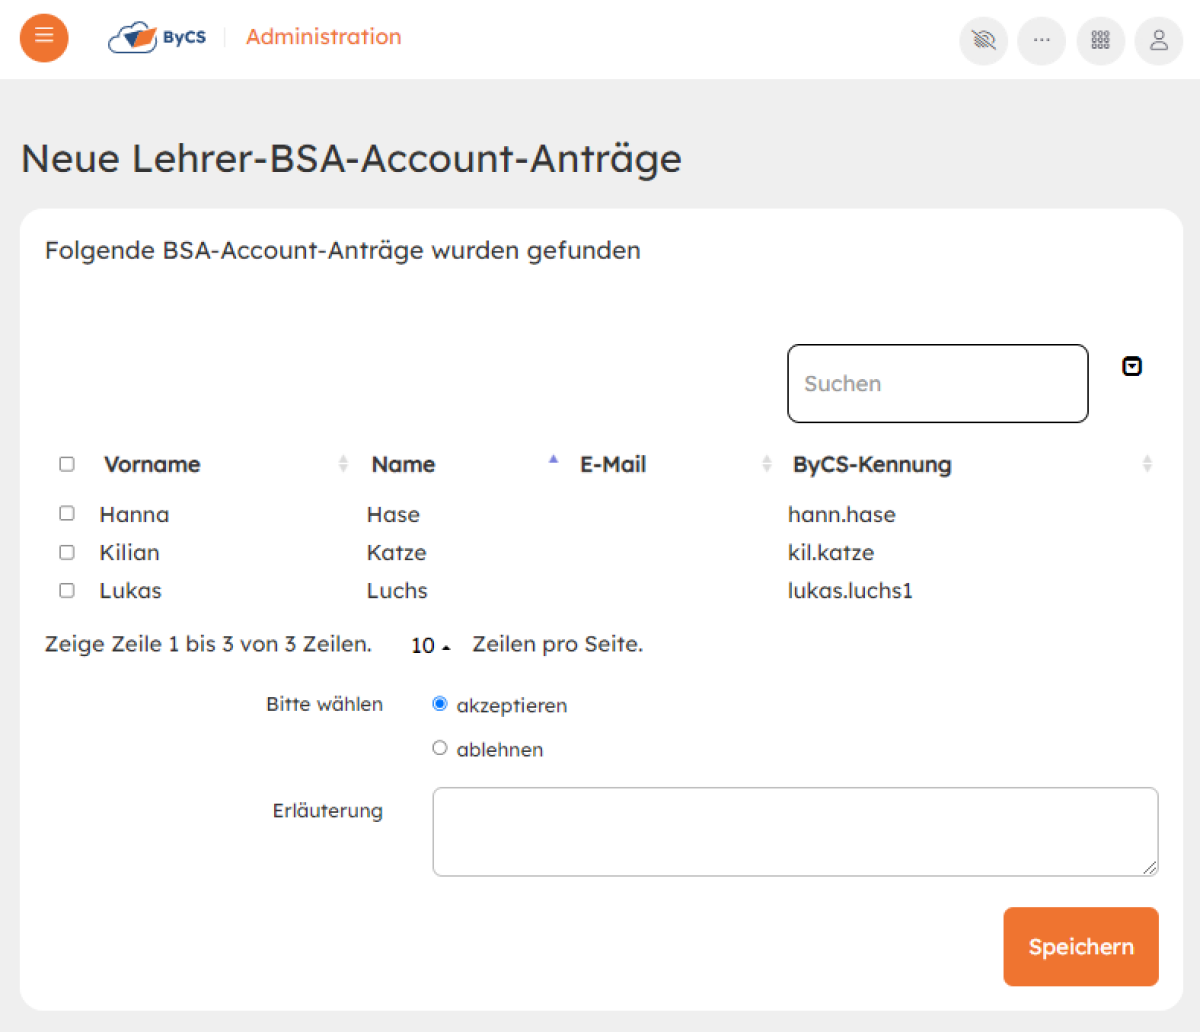
Task: Sort by ByCS-Kennung column arrows
Action: click(1147, 464)
